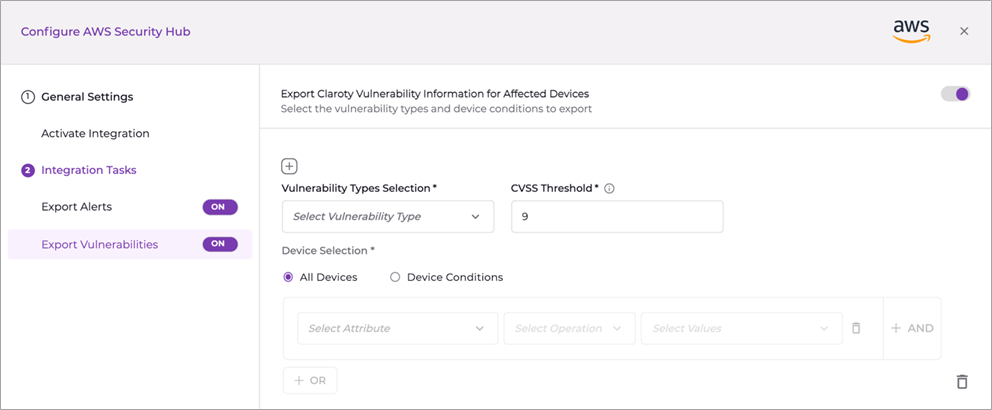
Task: Open the Select Operation dropdown
Action: pos(569,328)
